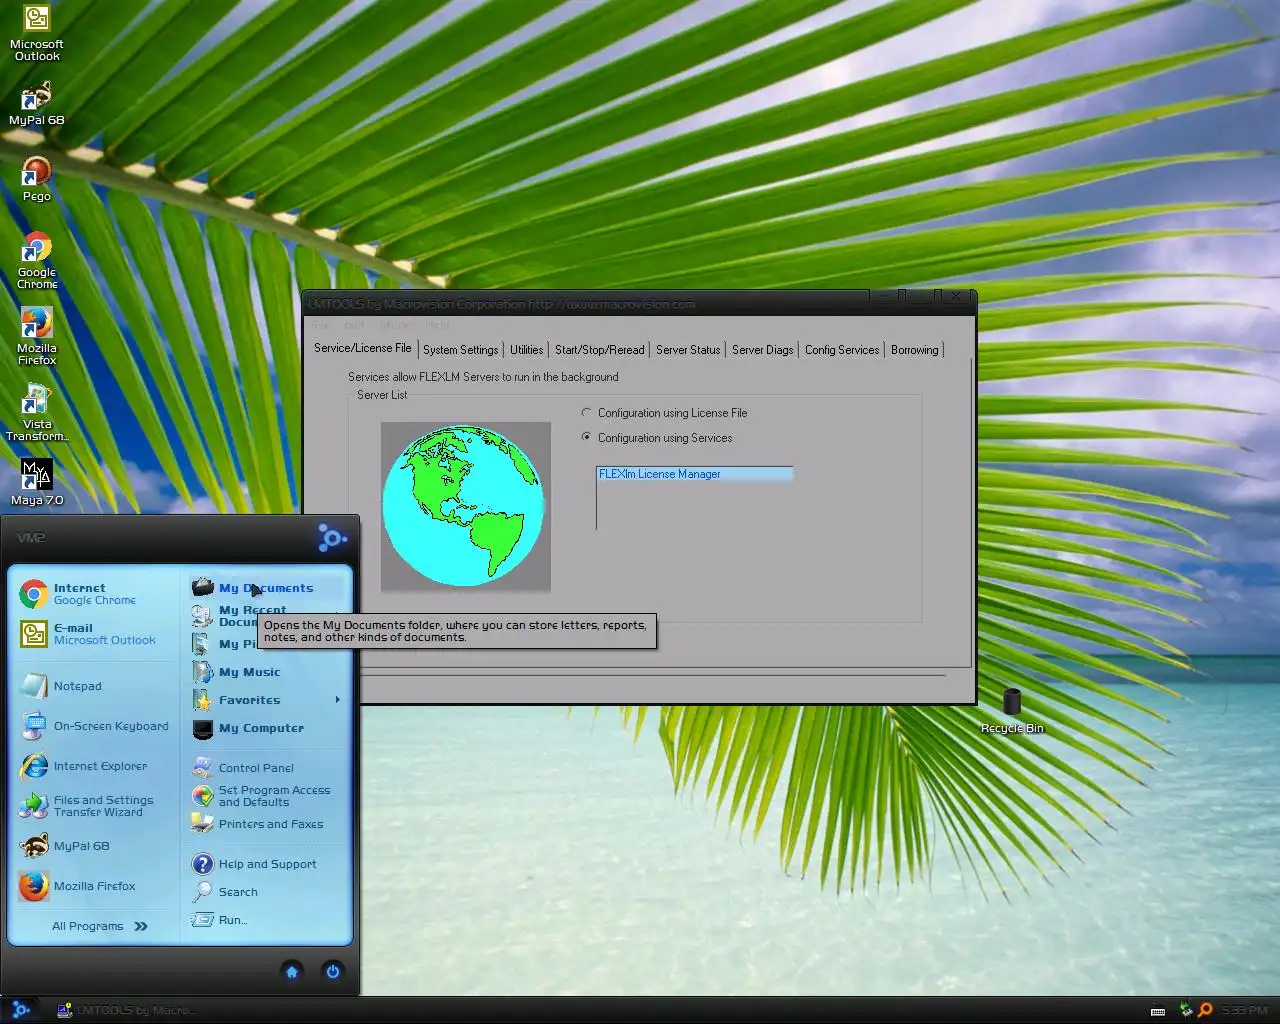Switch to Server Status tab

coord(688,350)
